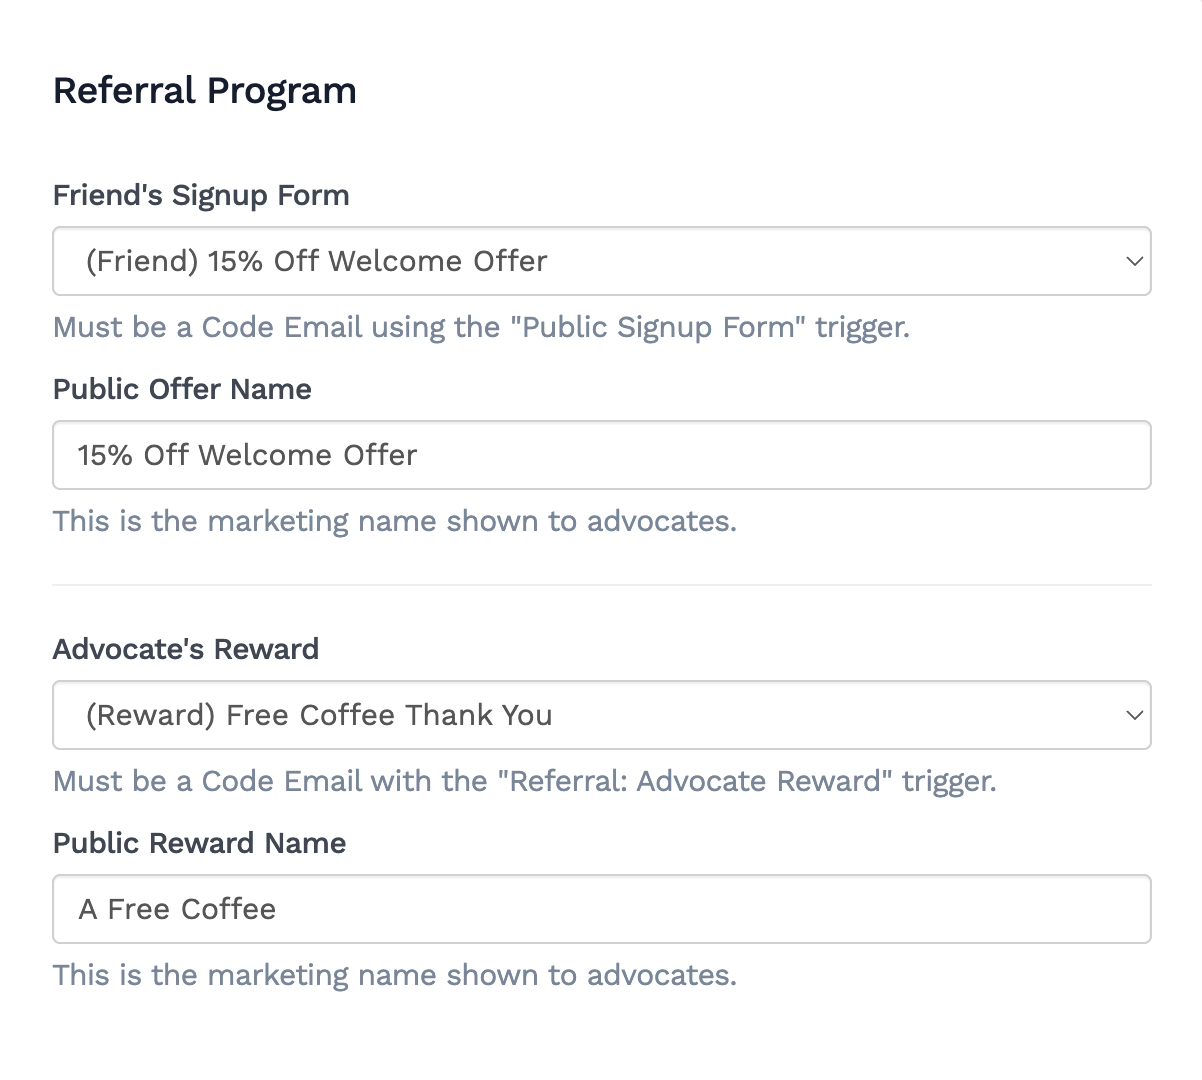Viewport: 1202px width, 1080px height.
Task: Click the marketing name hint below Public Offer Name
Action: (394, 521)
